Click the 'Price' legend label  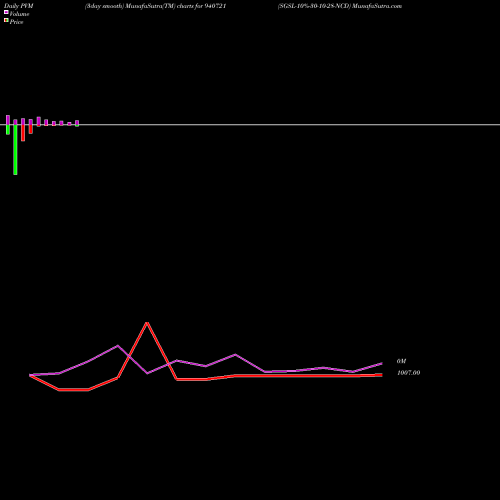pos(16,22)
